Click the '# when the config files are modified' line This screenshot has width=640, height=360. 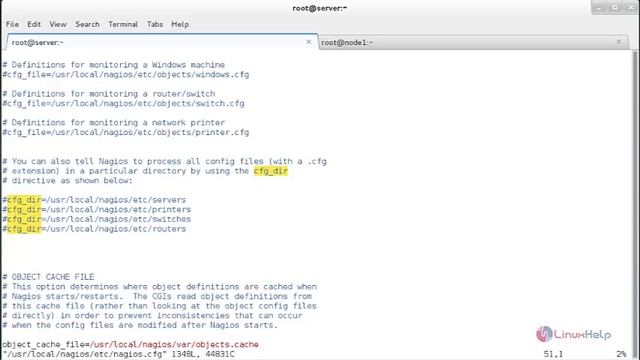coord(140,325)
